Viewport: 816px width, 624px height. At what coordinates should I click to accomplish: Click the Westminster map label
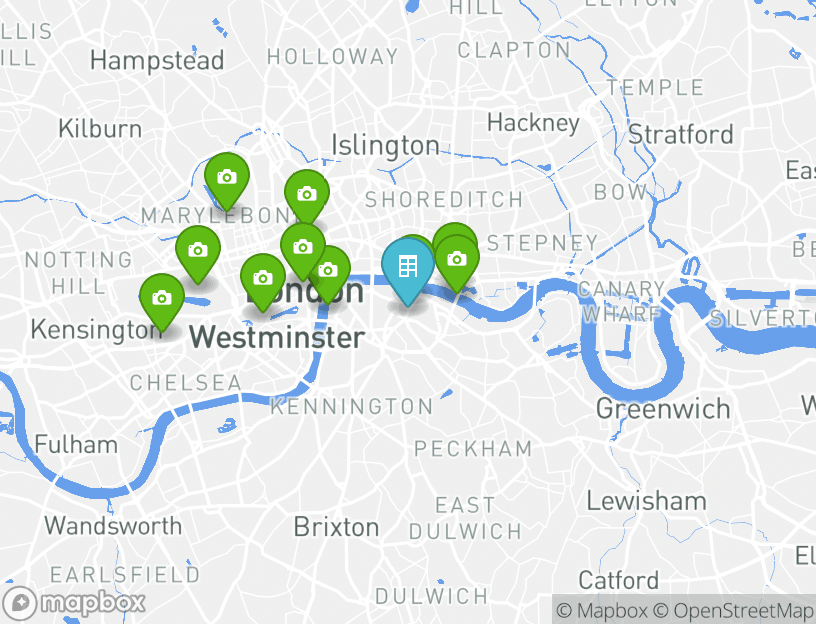(x=276, y=337)
